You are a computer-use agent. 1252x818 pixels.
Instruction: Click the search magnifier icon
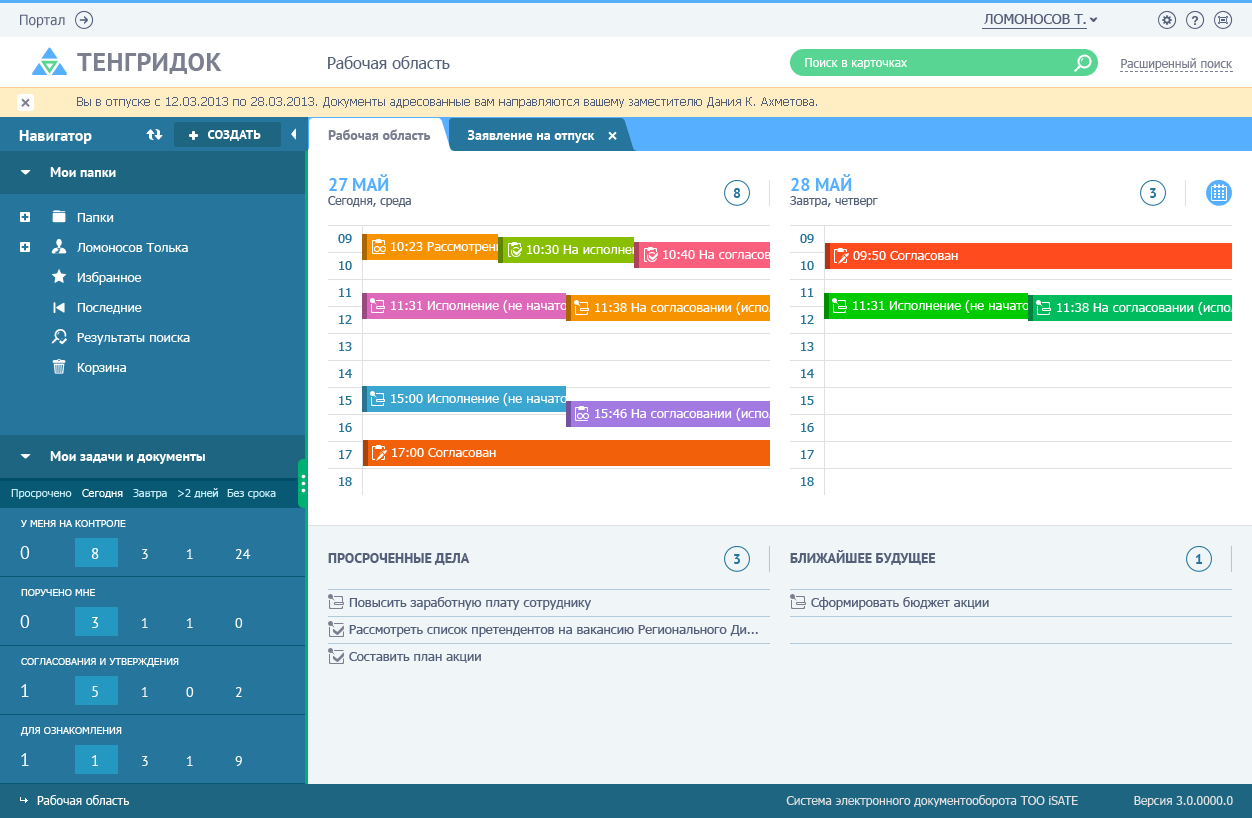tap(1082, 63)
